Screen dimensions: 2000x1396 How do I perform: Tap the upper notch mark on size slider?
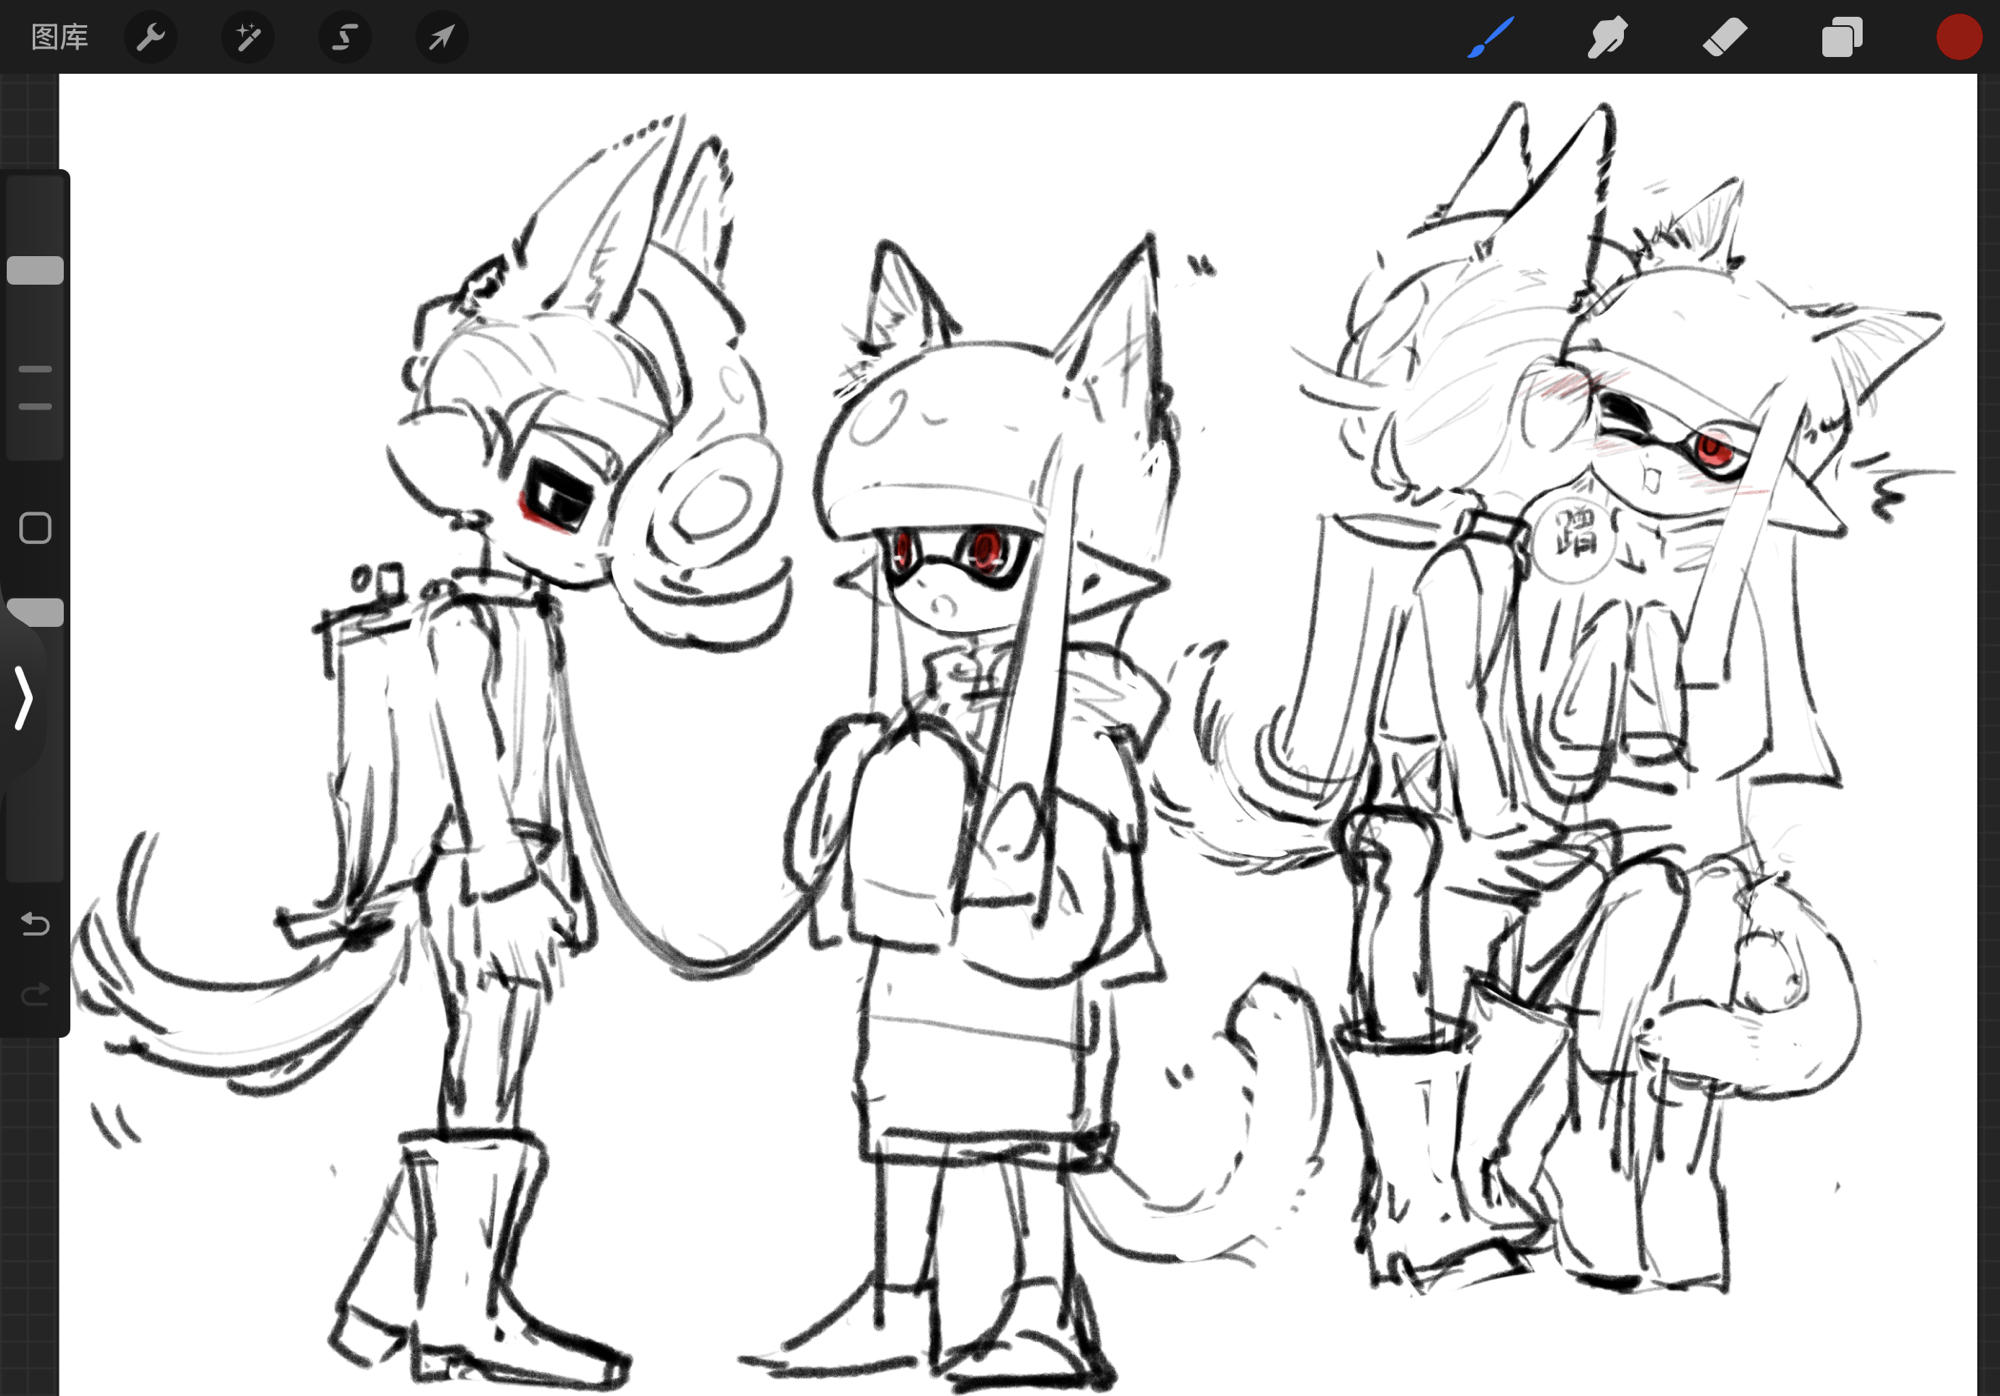point(35,369)
